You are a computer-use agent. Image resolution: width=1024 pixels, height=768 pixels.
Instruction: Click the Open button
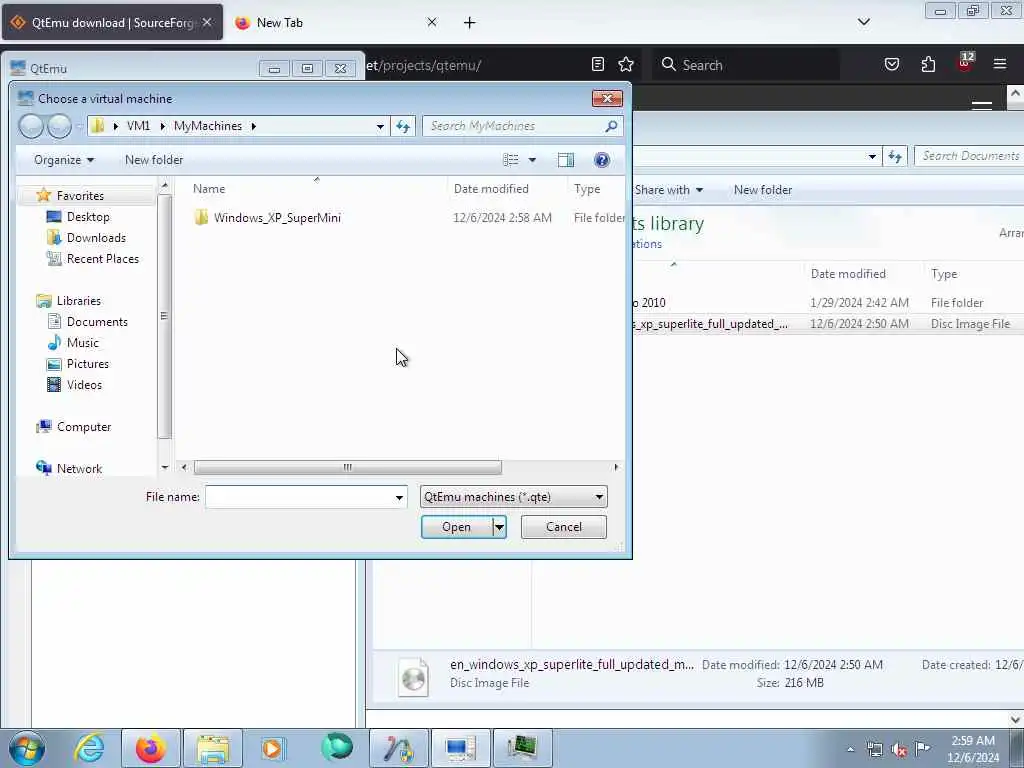click(x=456, y=527)
